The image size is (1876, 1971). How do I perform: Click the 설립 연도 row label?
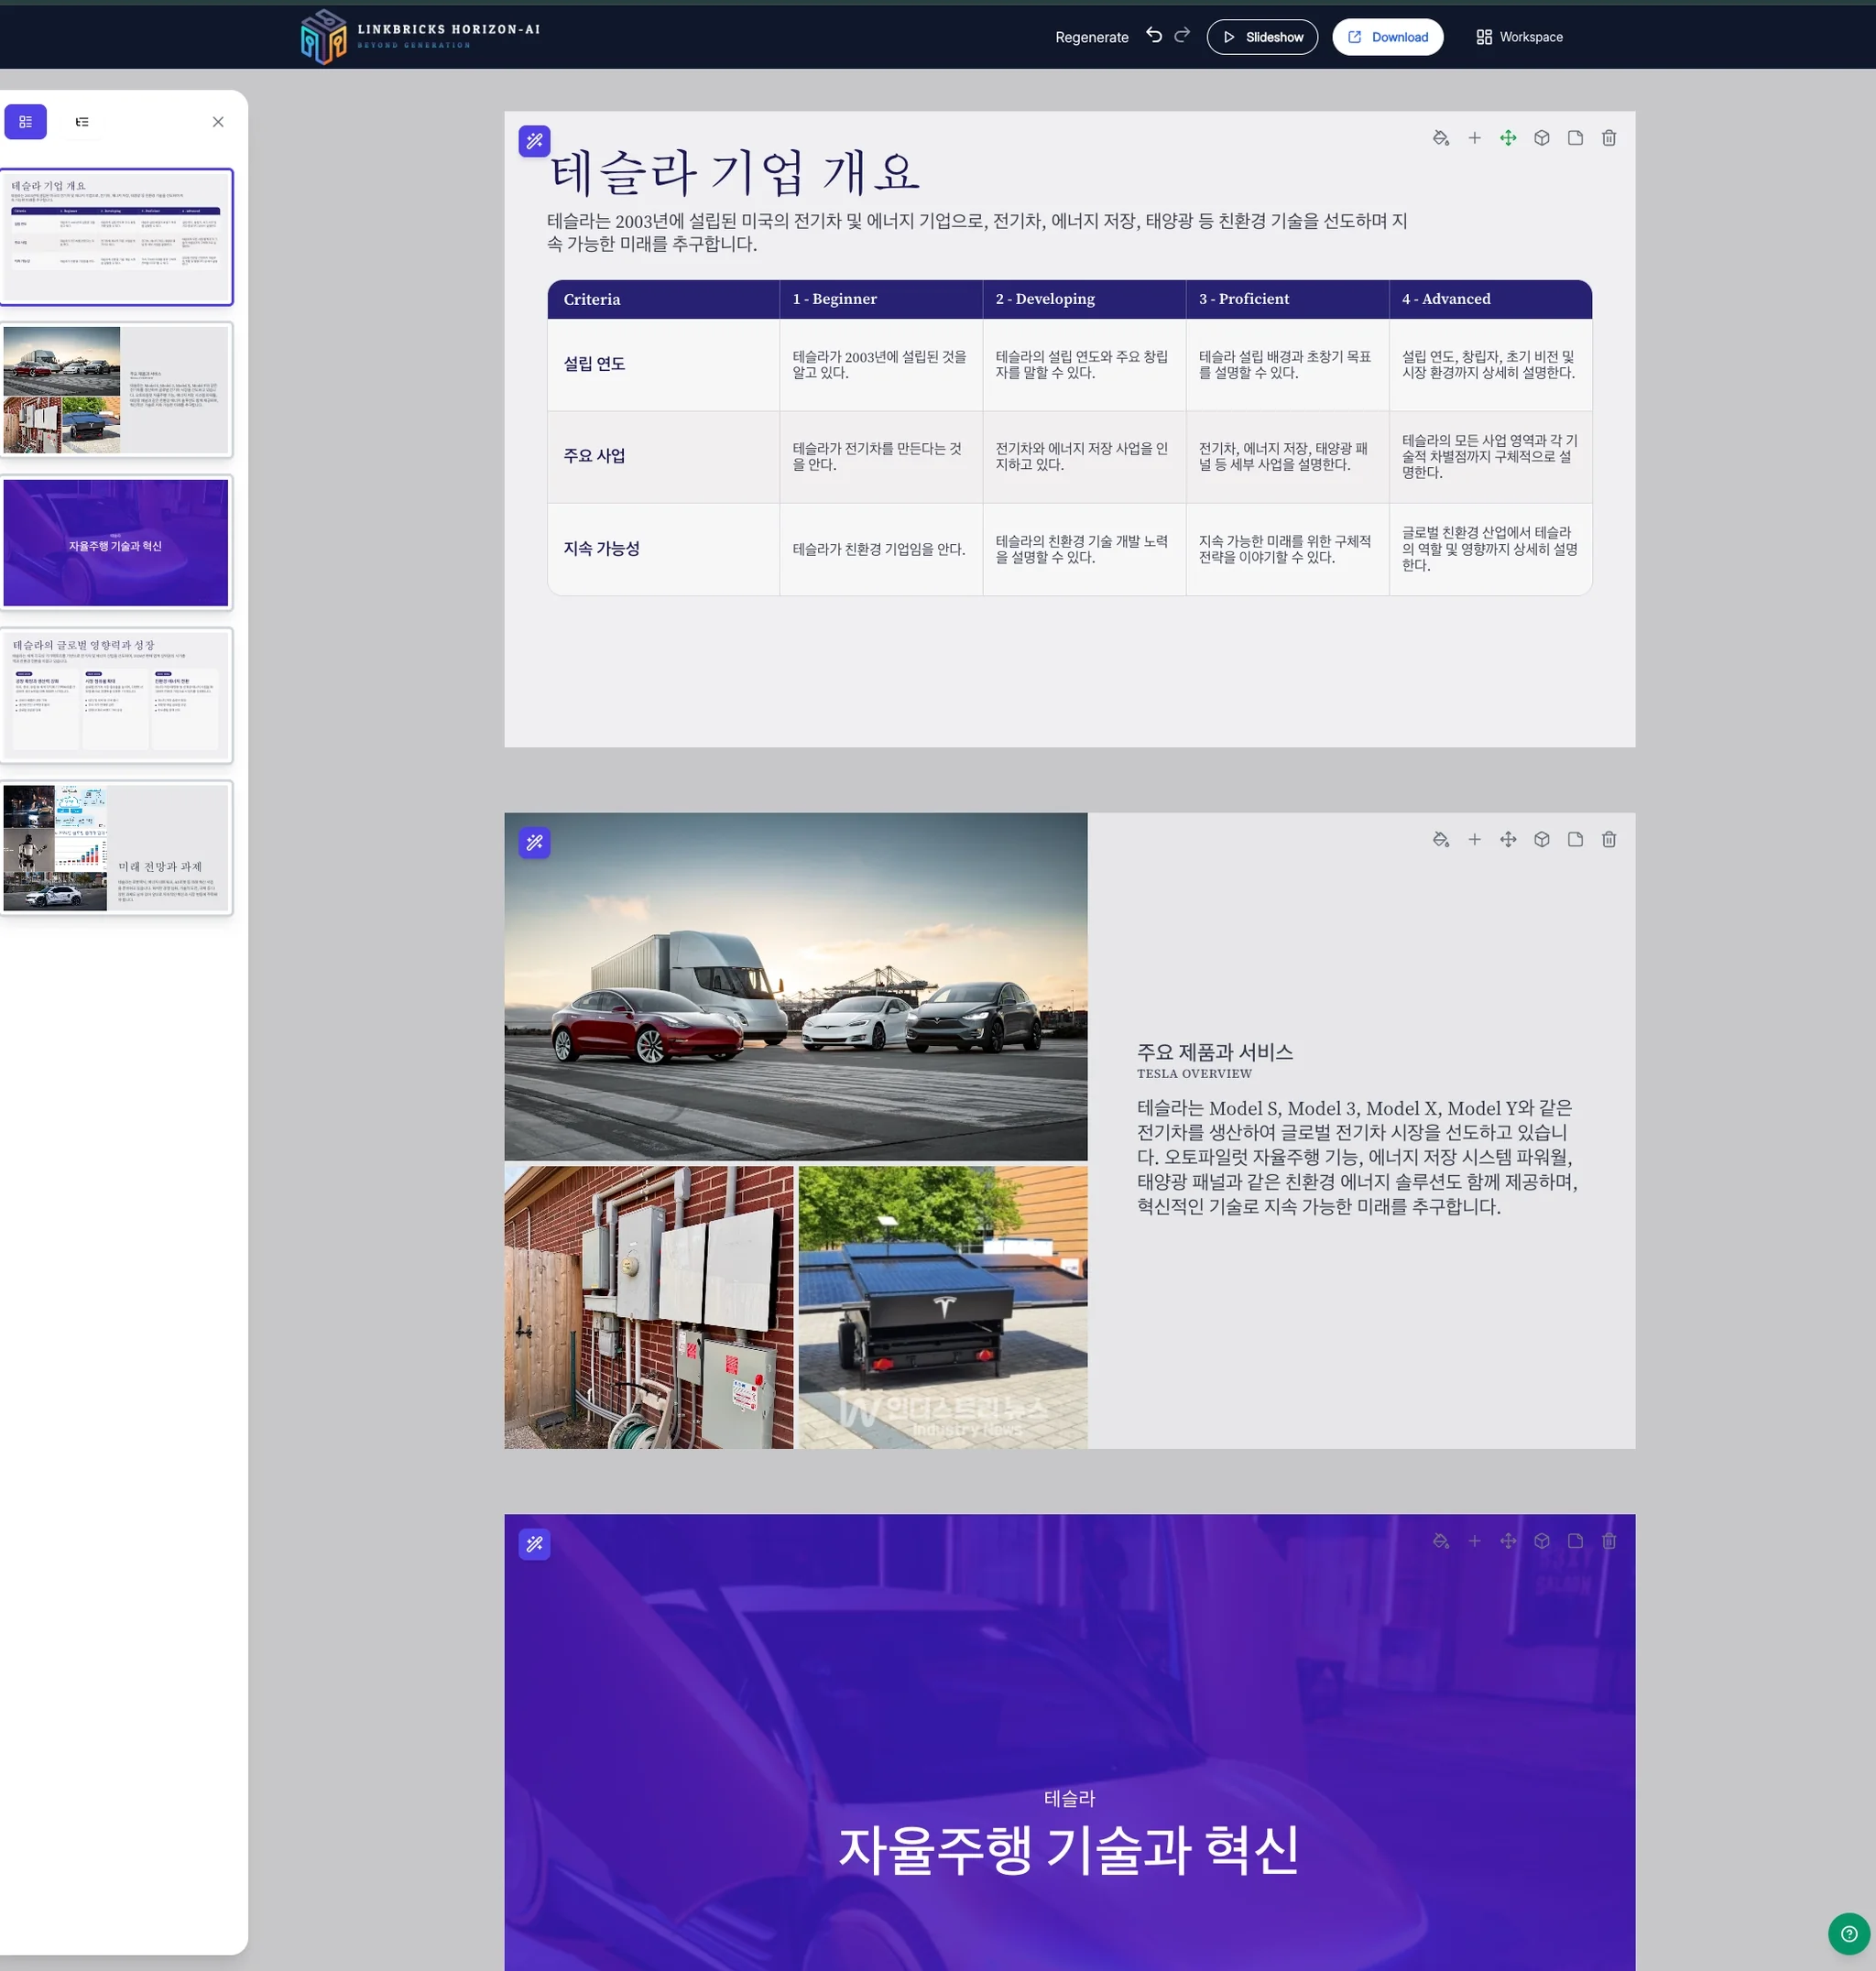tap(594, 364)
